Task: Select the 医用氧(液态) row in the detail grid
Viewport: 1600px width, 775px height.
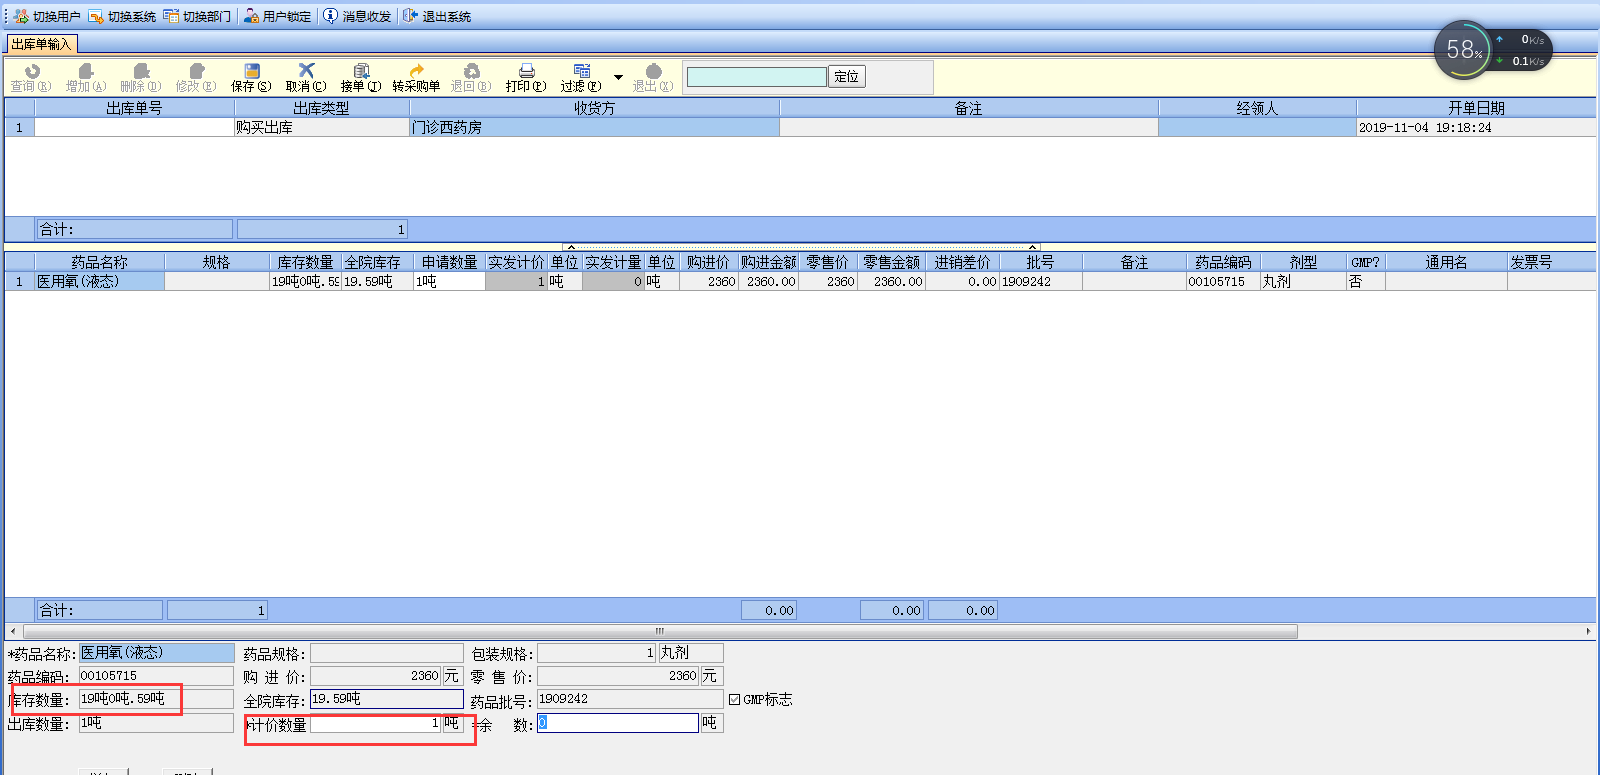Action: pos(99,282)
